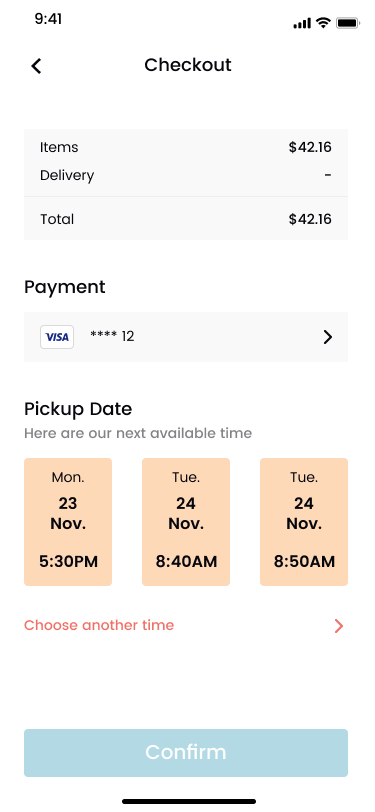Click the Items price $42.16

310,148
